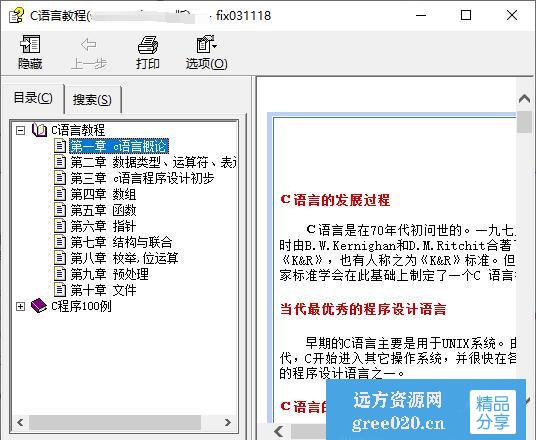
Task: Click right arrow of tree horizontal scrollbar
Action: [228, 422]
